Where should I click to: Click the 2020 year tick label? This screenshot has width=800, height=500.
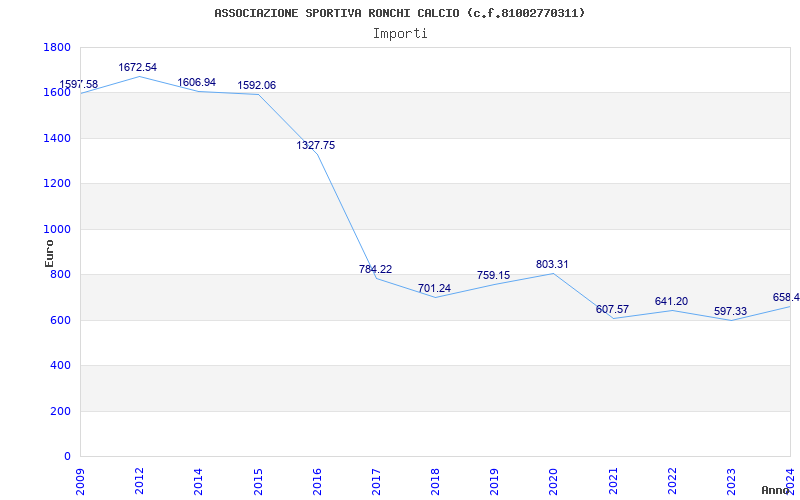coord(554,481)
